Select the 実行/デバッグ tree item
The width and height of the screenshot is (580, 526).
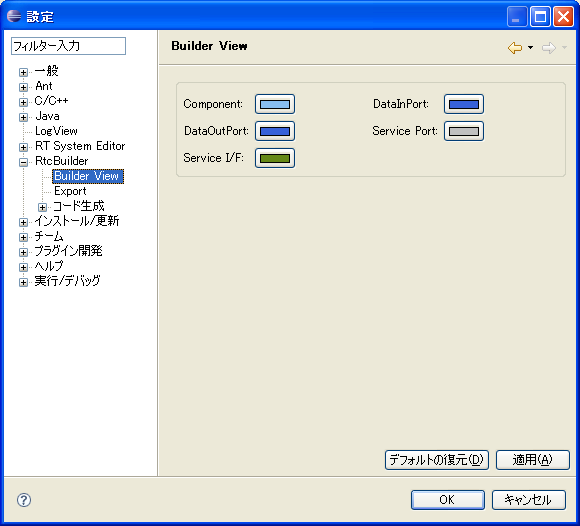(67, 281)
